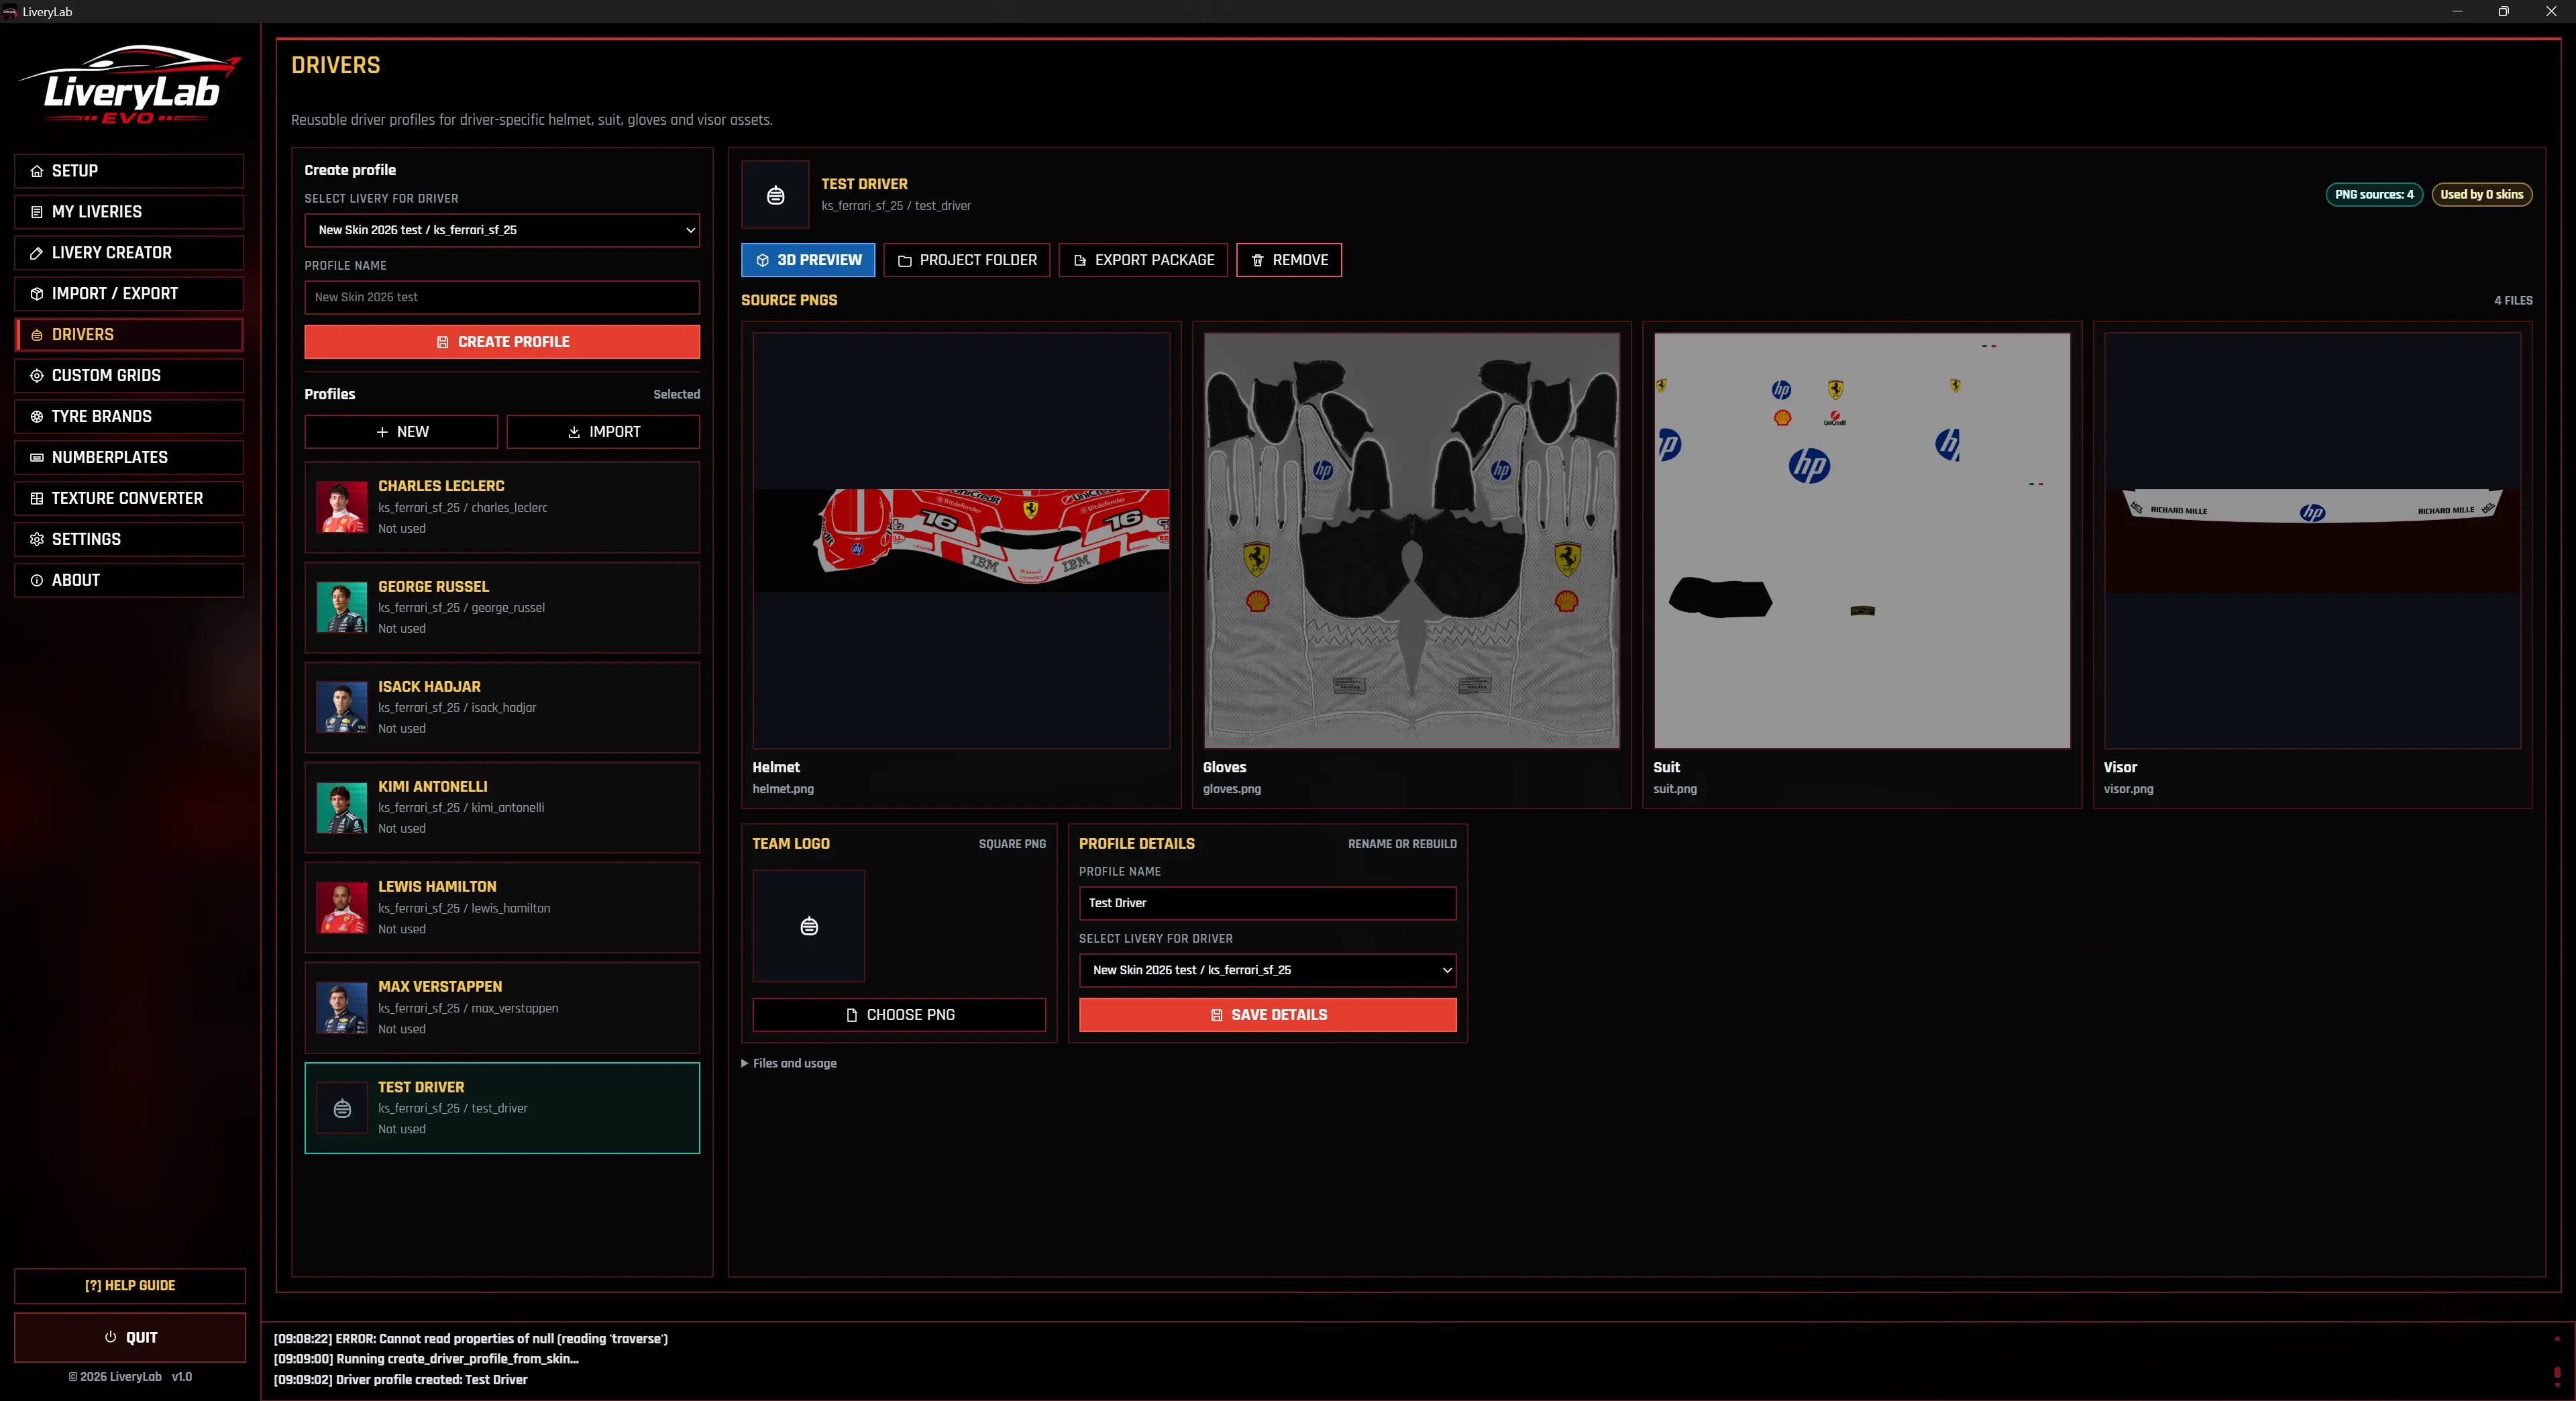
Task: Click the table icon beside Texture Converter
Action: (37, 499)
